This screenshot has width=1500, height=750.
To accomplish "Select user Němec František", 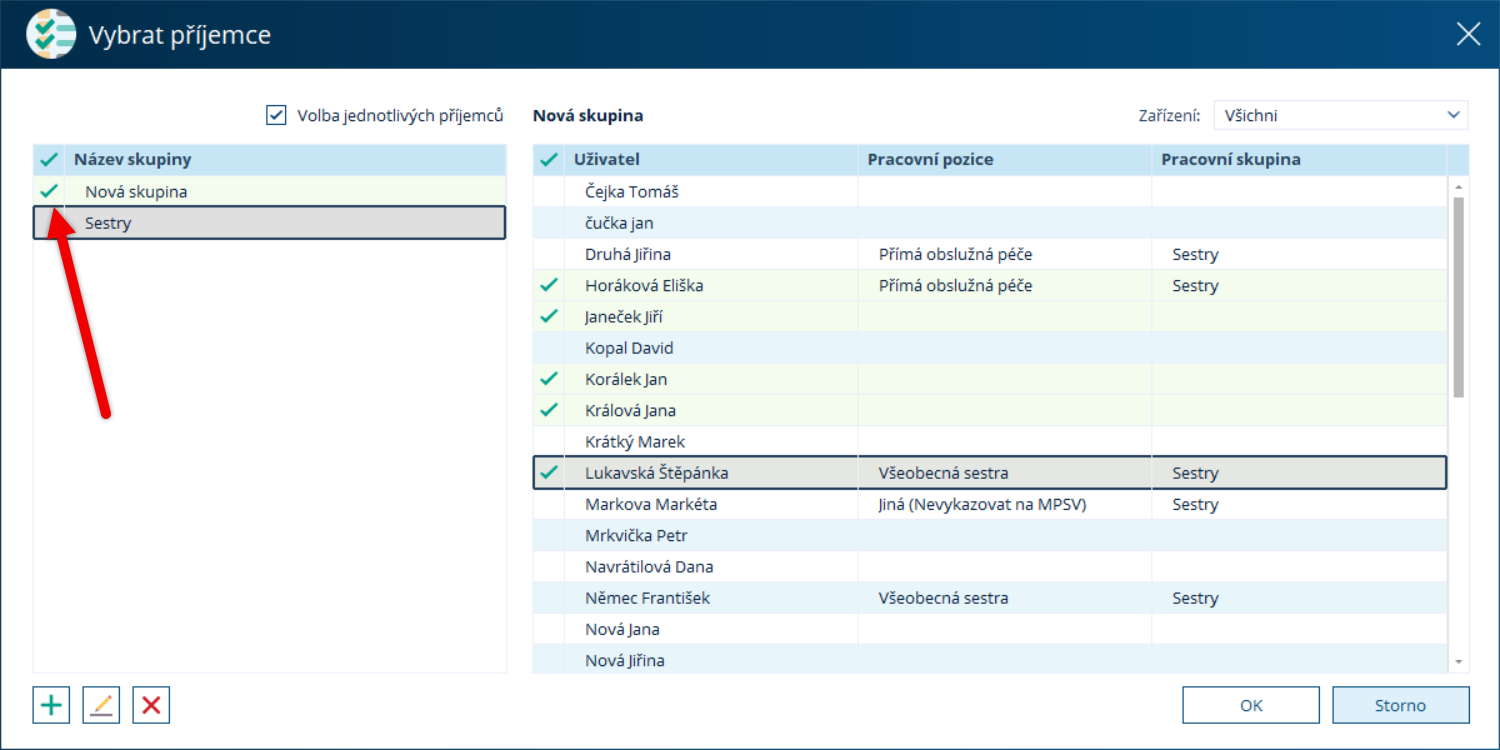I will click(x=990, y=598).
